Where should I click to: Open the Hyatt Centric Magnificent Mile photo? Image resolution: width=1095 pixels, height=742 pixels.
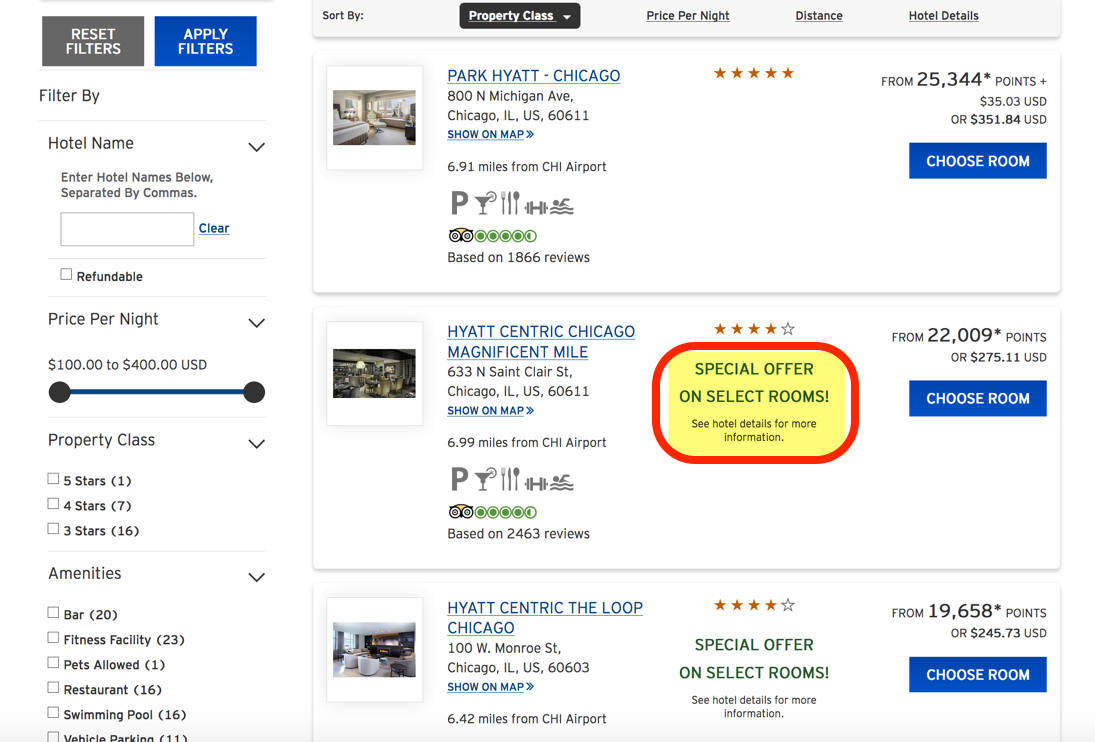point(374,373)
